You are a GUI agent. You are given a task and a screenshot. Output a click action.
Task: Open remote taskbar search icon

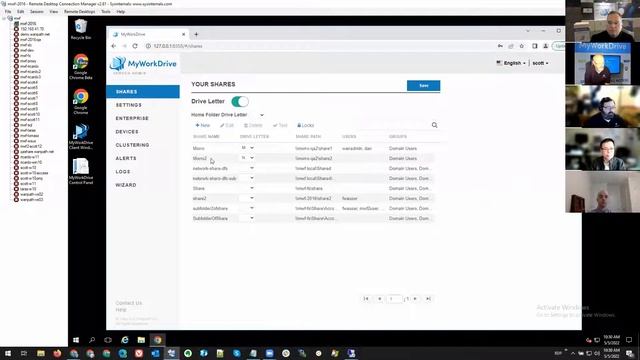click(x=92, y=340)
